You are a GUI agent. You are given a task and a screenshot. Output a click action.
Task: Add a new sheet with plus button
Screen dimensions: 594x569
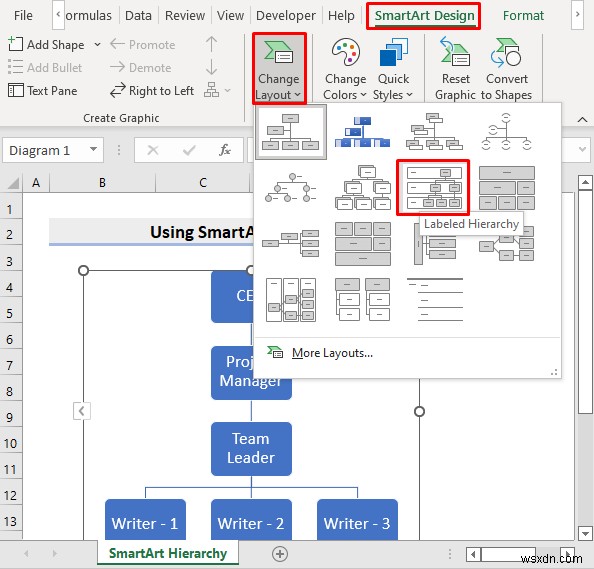280,554
